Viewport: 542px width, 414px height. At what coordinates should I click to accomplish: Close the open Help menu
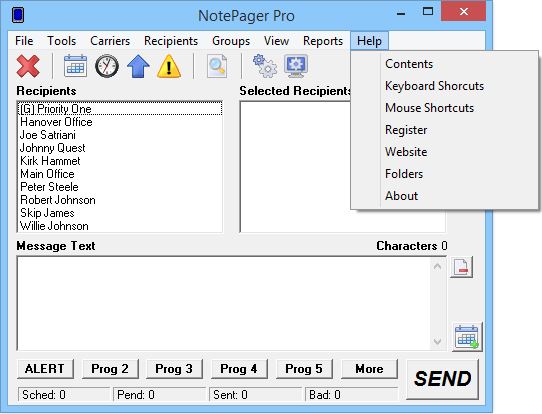(369, 41)
